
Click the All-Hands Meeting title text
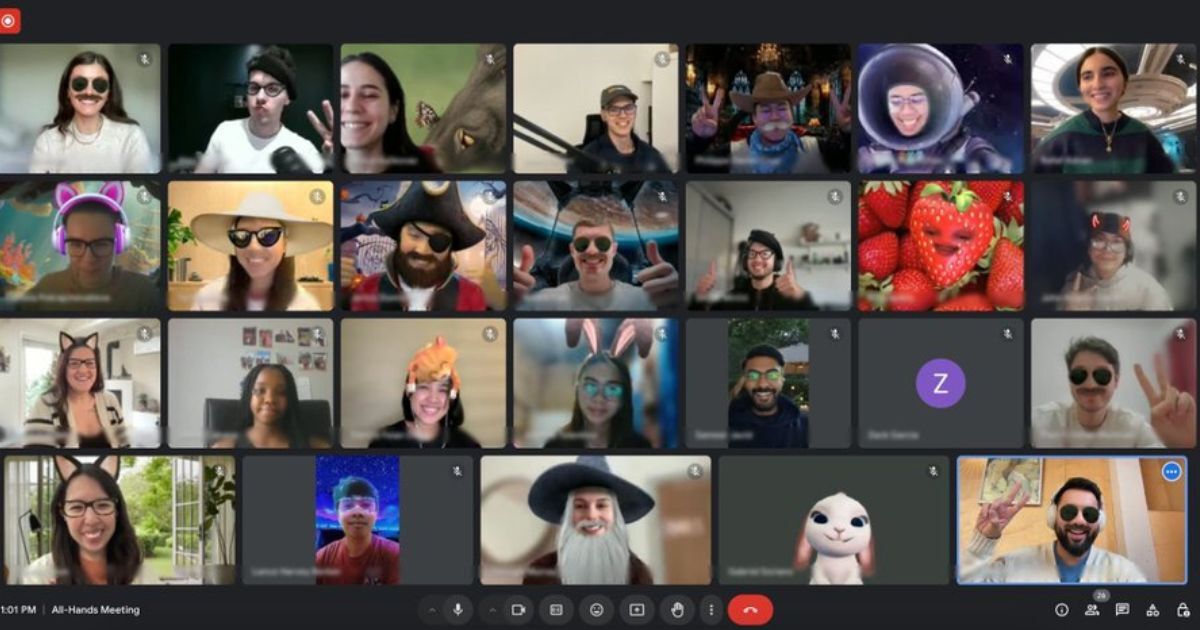96,610
